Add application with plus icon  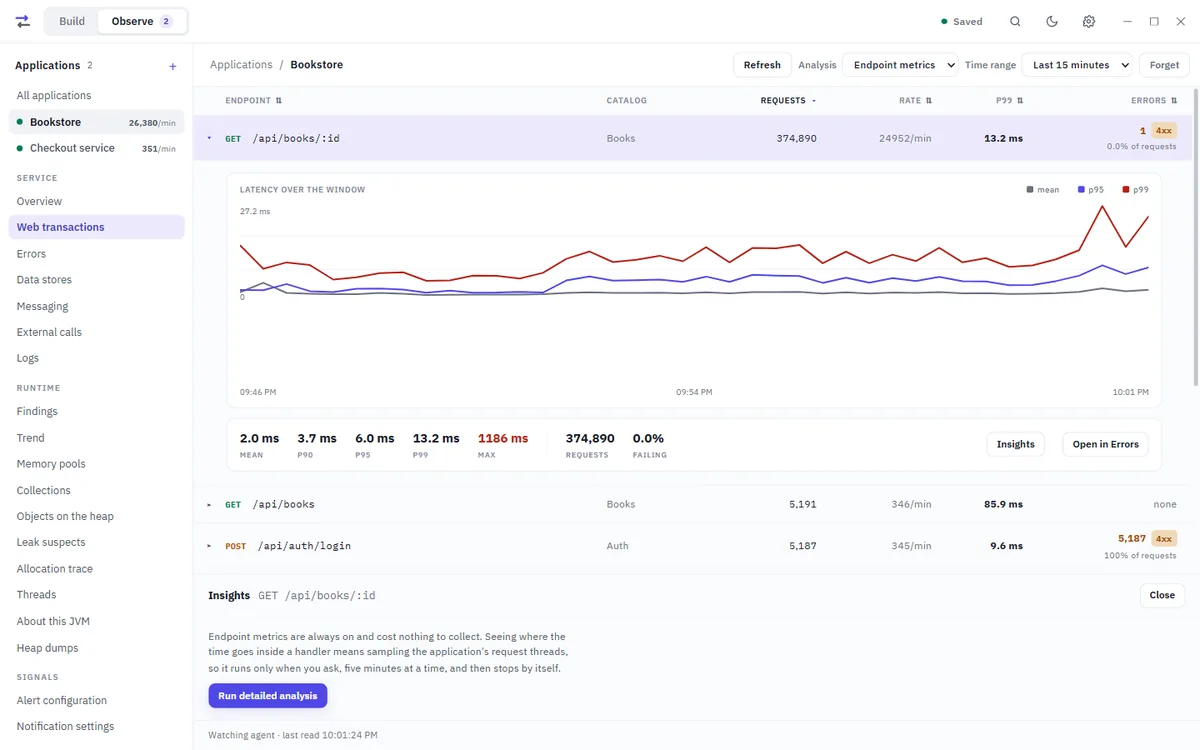pyautogui.click(x=173, y=66)
